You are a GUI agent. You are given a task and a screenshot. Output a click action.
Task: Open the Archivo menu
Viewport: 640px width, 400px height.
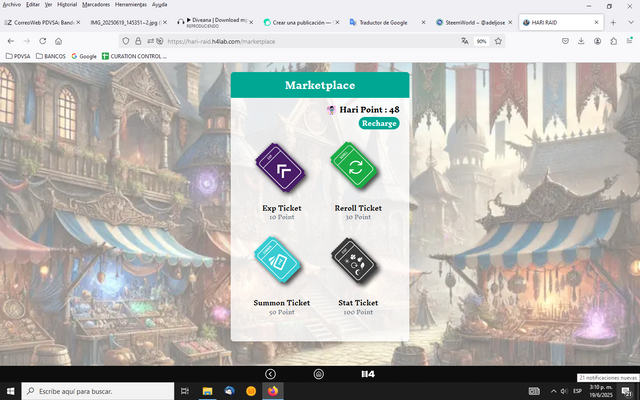coord(12,4)
